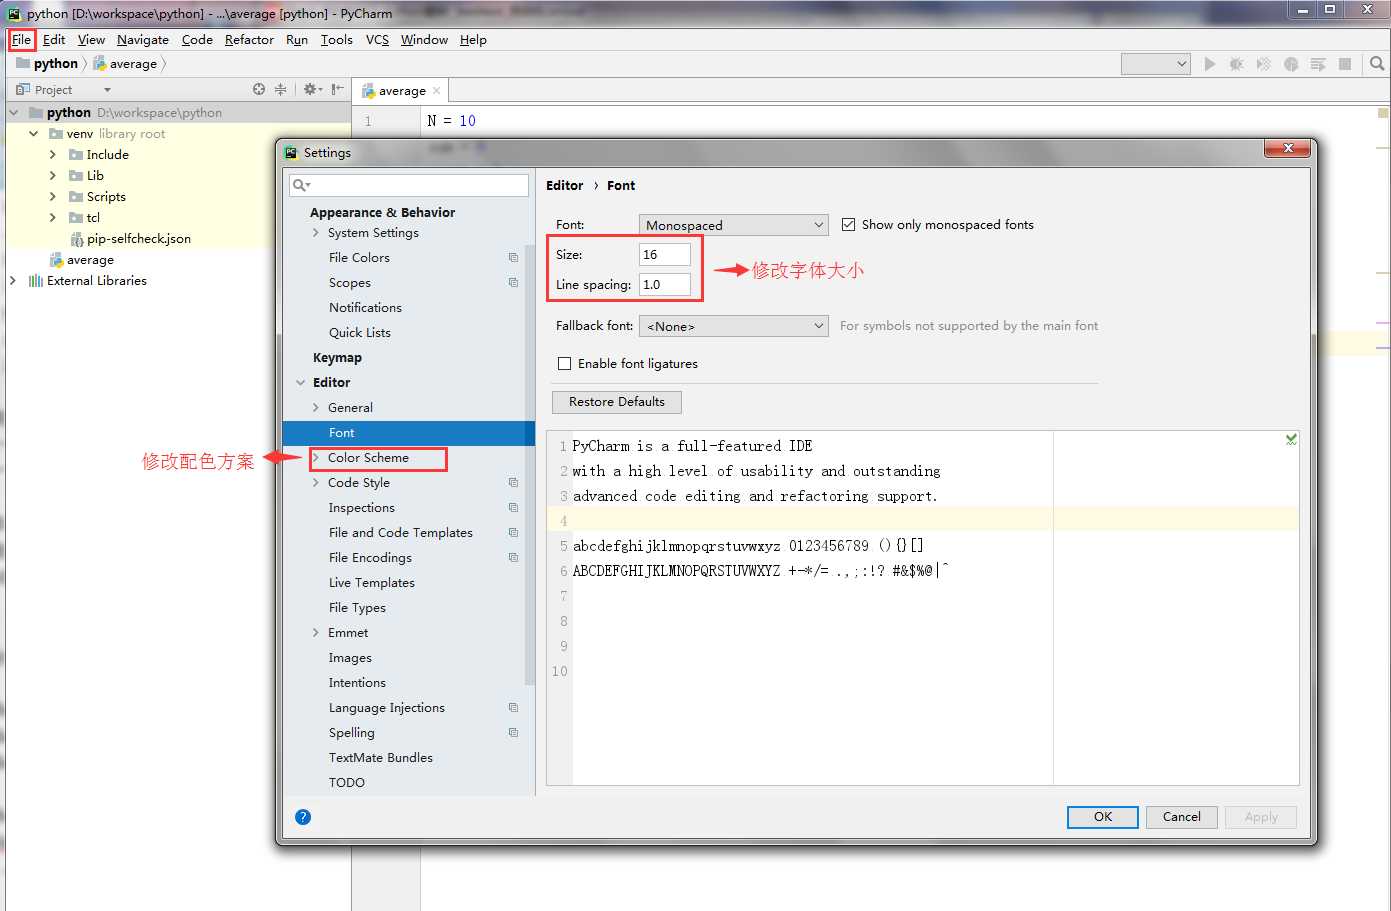The height and width of the screenshot is (911, 1391).
Task: Click the Apply button in Settings
Action: (1261, 817)
